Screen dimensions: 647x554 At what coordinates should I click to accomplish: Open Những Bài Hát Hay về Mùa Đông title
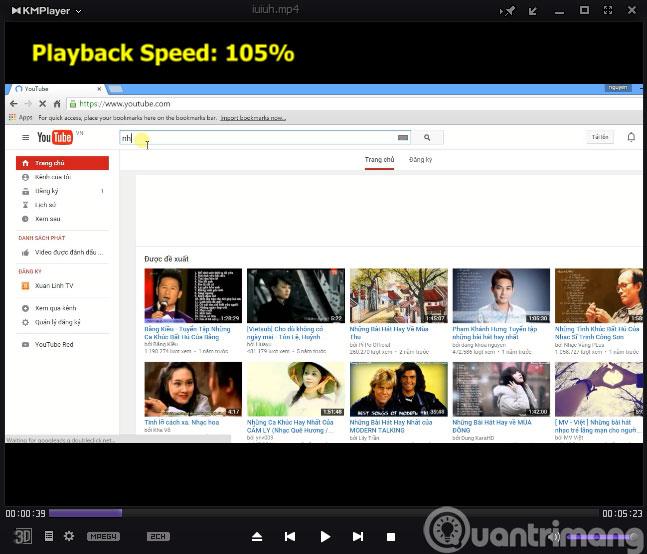pyautogui.click(x=492, y=426)
